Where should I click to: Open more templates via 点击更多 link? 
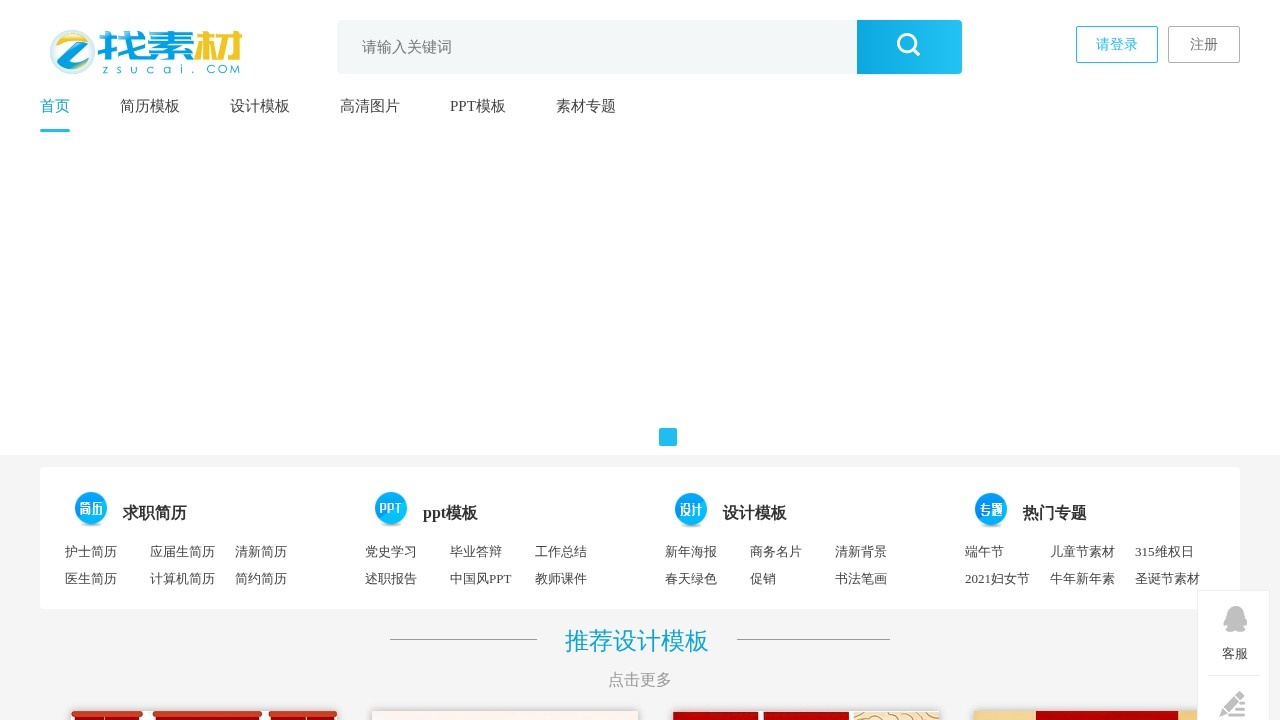639,679
